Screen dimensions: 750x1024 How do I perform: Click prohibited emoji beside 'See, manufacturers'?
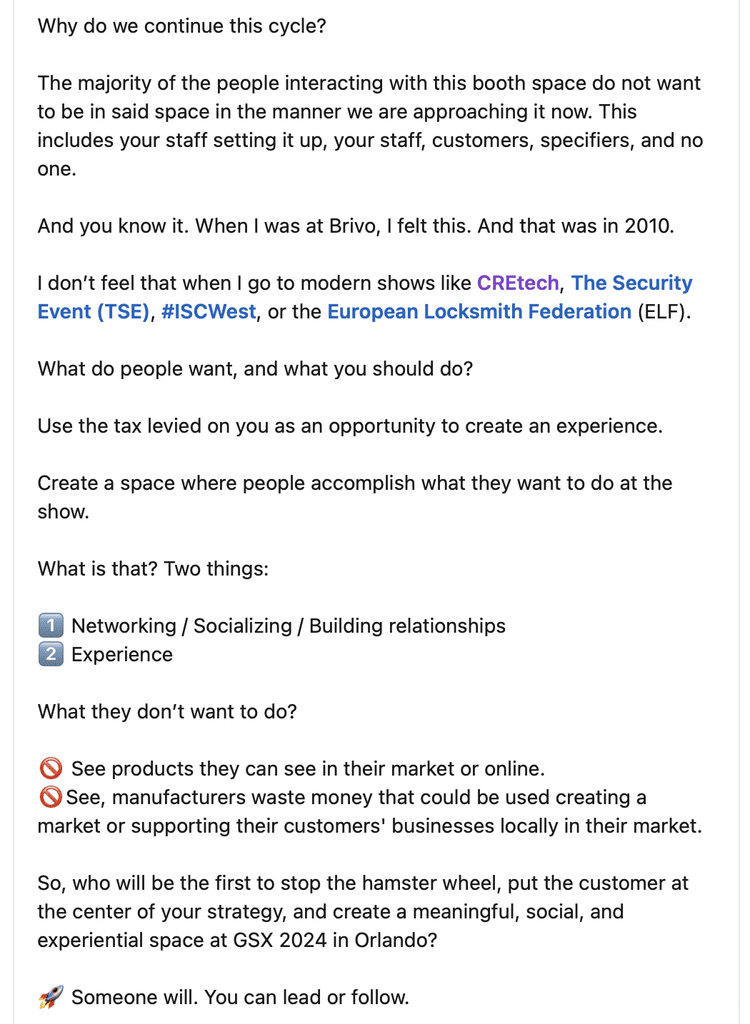click(51, 797)
